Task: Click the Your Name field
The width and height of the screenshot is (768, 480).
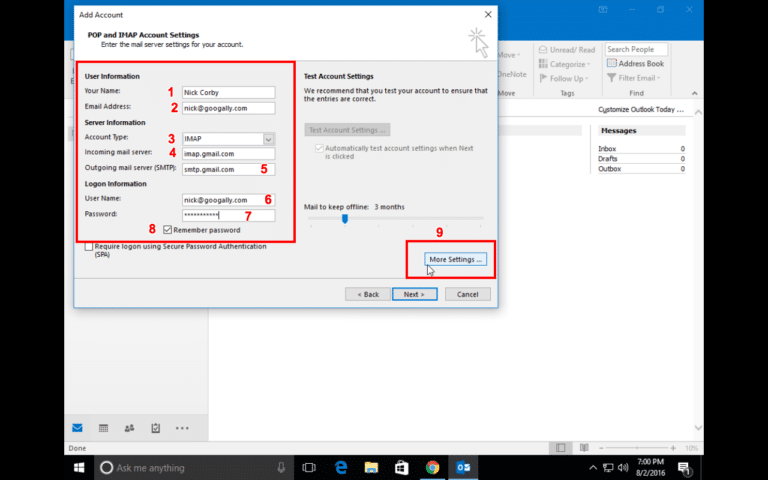Action: [x=228, y=93]
